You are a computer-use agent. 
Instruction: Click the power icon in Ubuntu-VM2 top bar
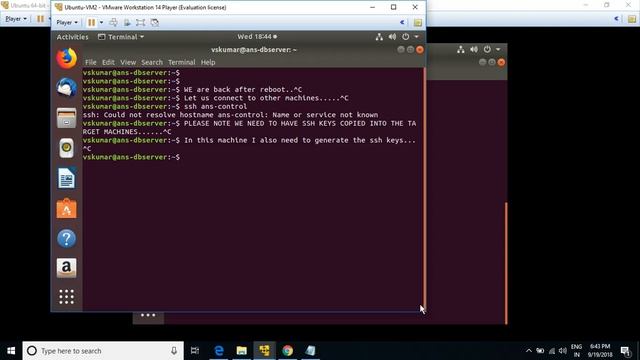click(405, 37)
